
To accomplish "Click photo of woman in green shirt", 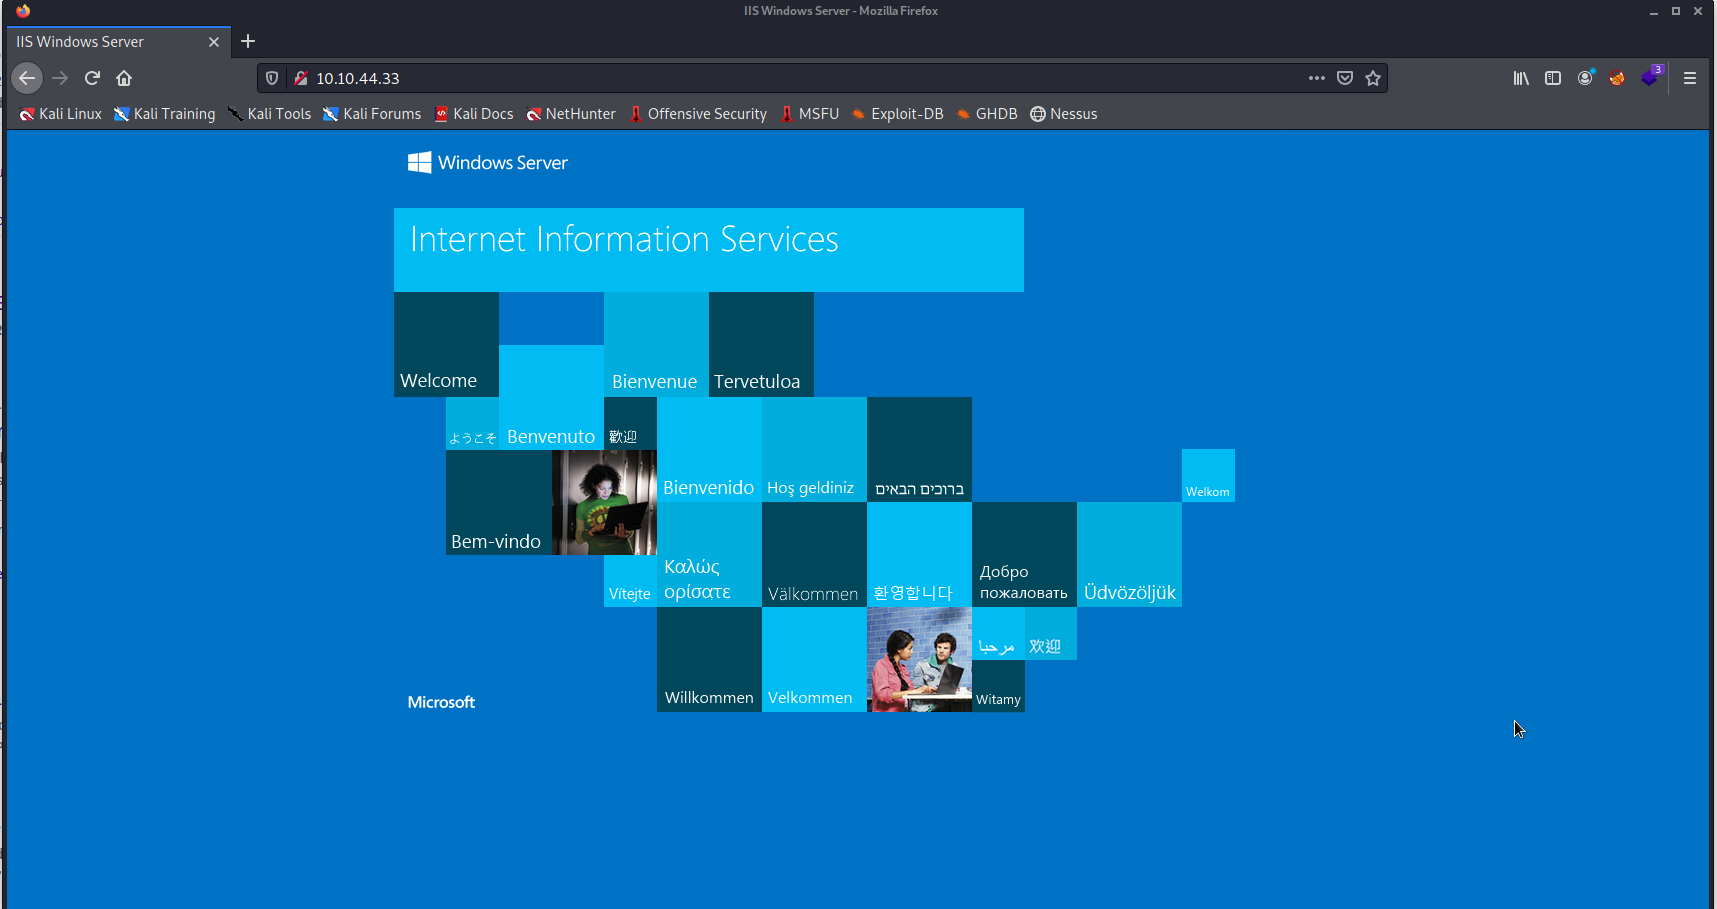I will pos(604,502).
